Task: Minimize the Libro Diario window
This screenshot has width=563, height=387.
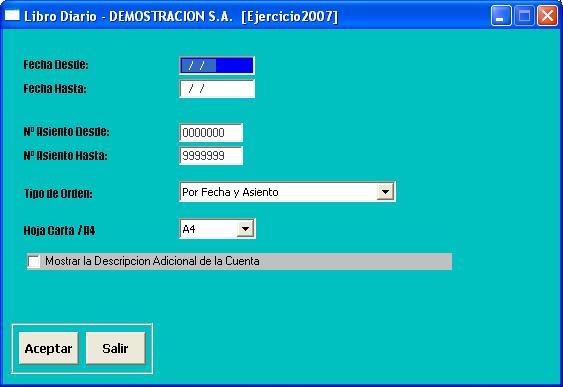Action: (x=501, y=16)
